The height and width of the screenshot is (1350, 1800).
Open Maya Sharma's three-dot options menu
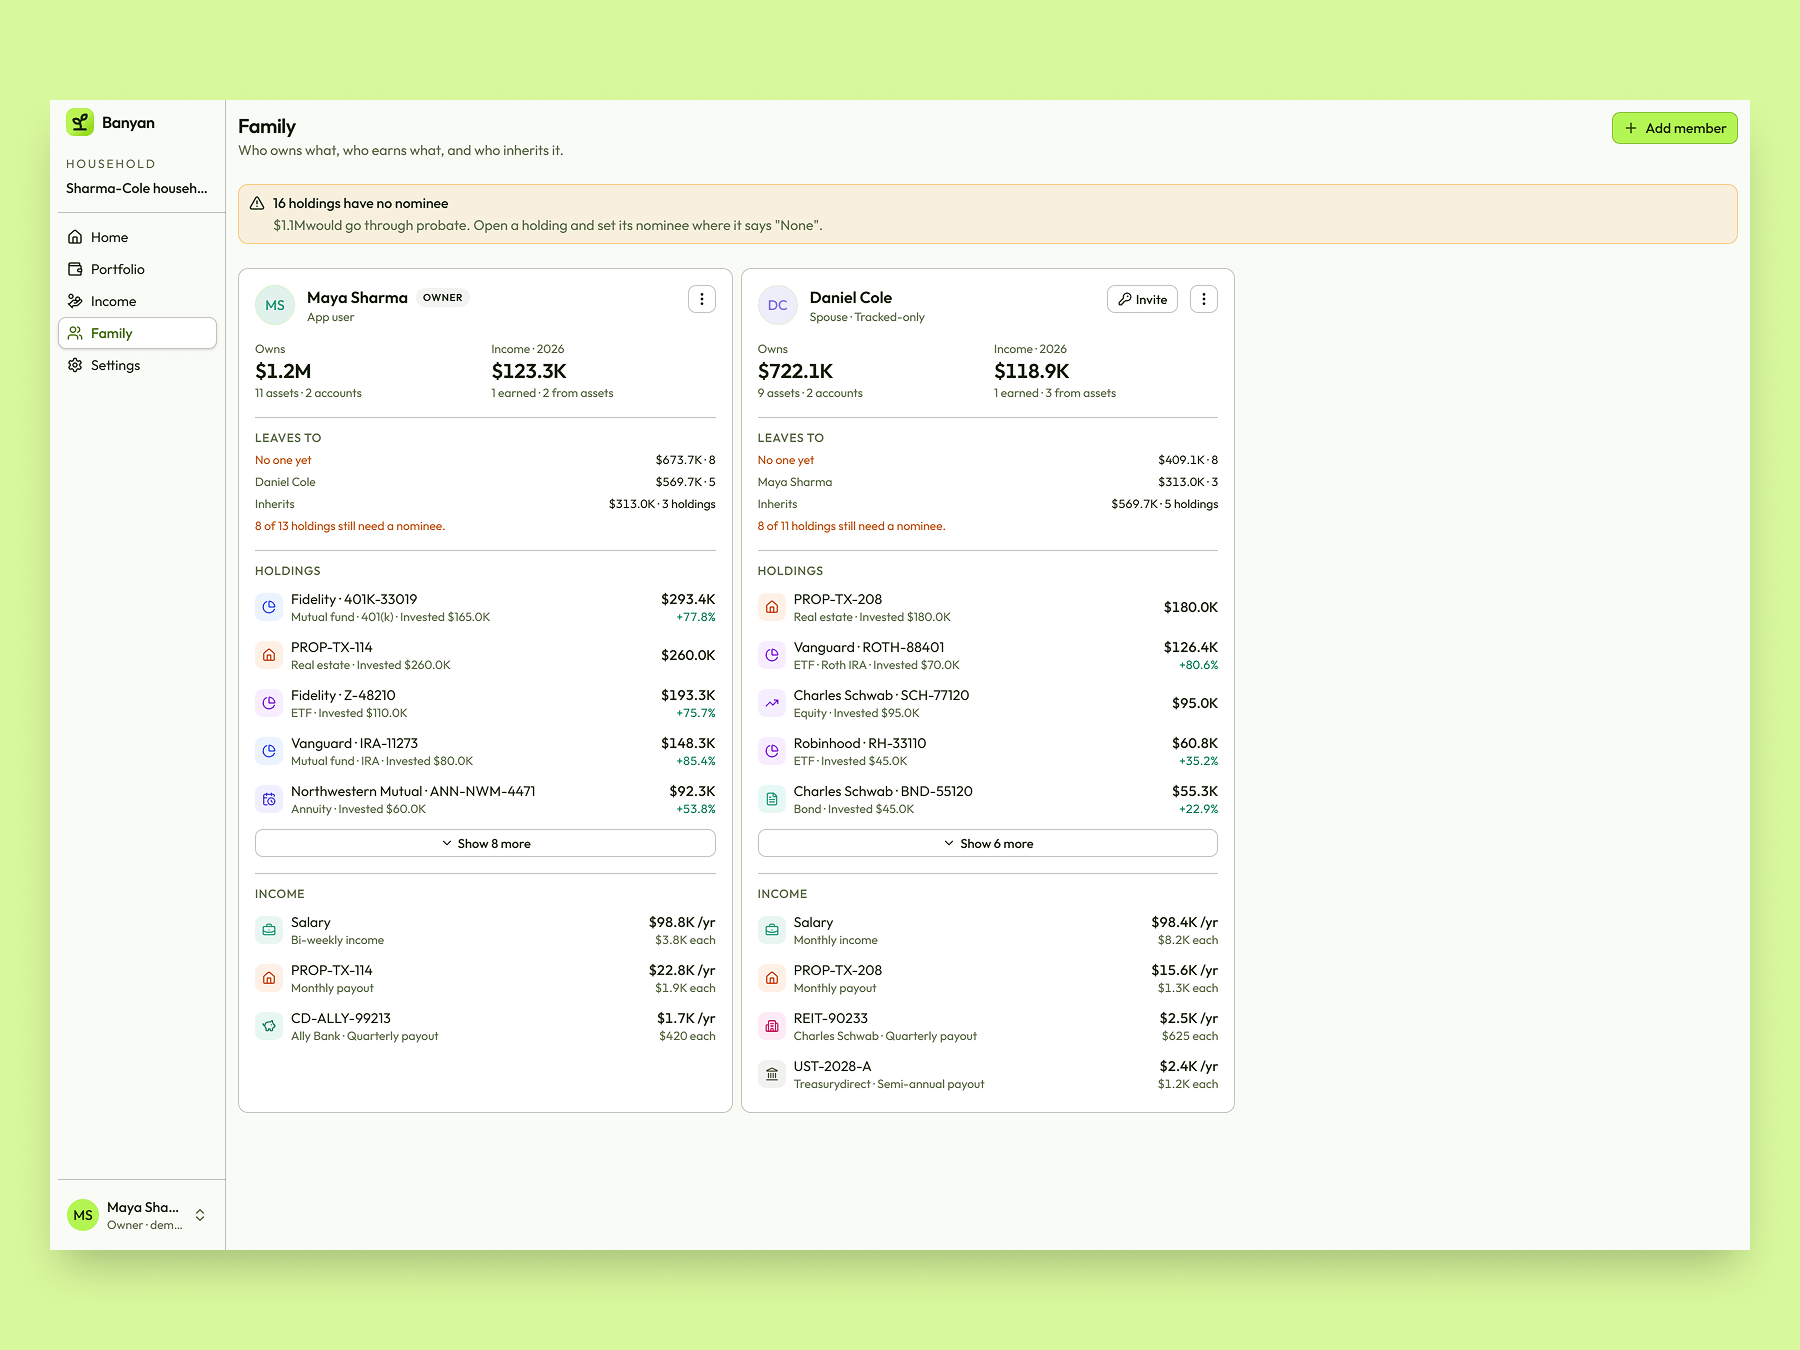click(x=702, y=299)
